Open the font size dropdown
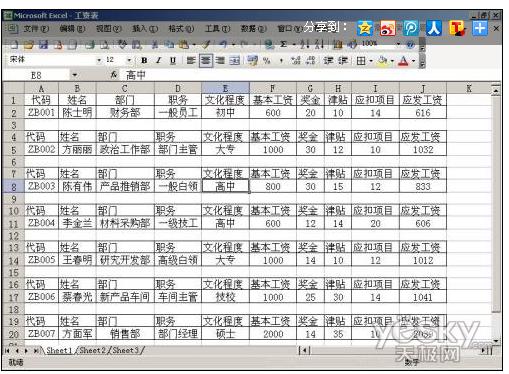The height and width of the screenshot is (374, 509). click(x=129, y=60)
